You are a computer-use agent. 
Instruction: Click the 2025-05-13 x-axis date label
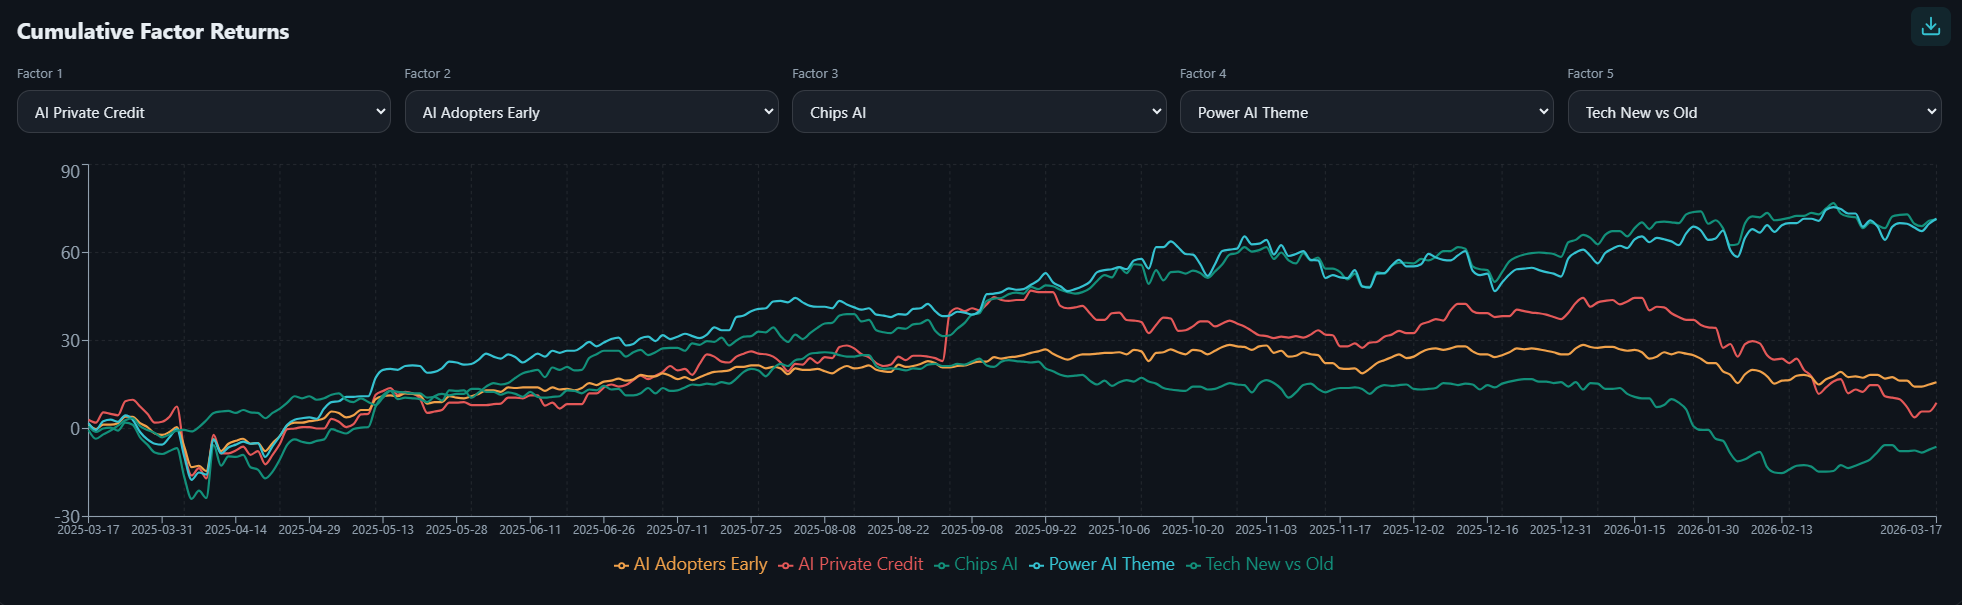tap(383, 530)
